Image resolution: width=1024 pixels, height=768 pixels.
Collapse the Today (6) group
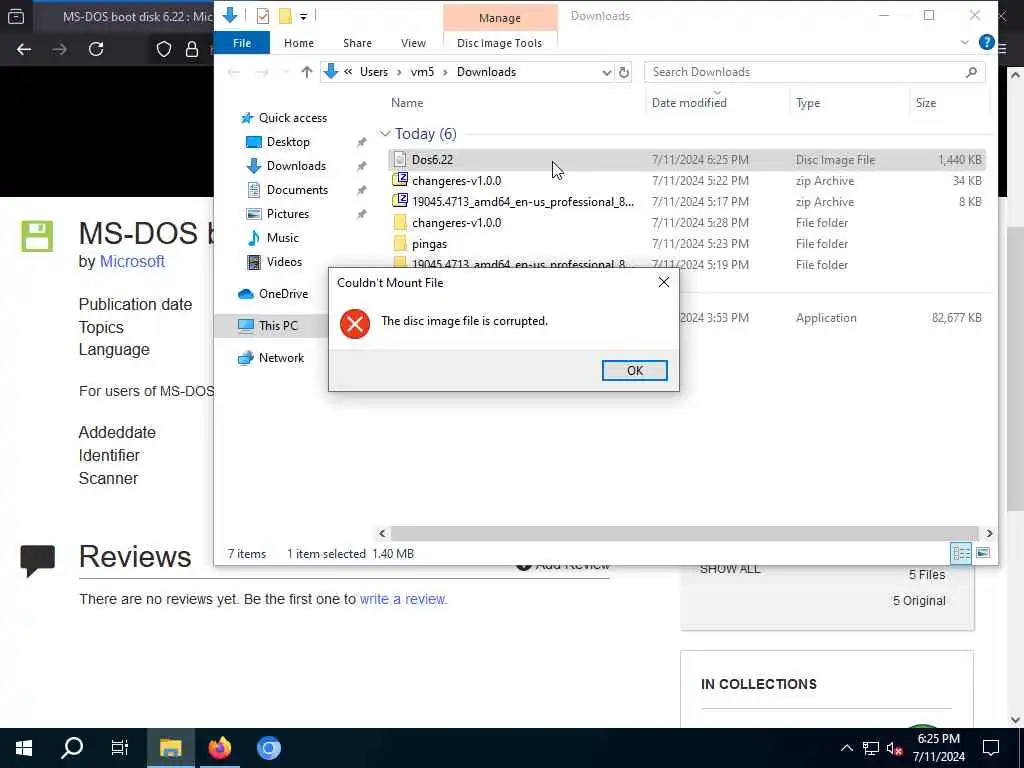click(x=385, y=134)
